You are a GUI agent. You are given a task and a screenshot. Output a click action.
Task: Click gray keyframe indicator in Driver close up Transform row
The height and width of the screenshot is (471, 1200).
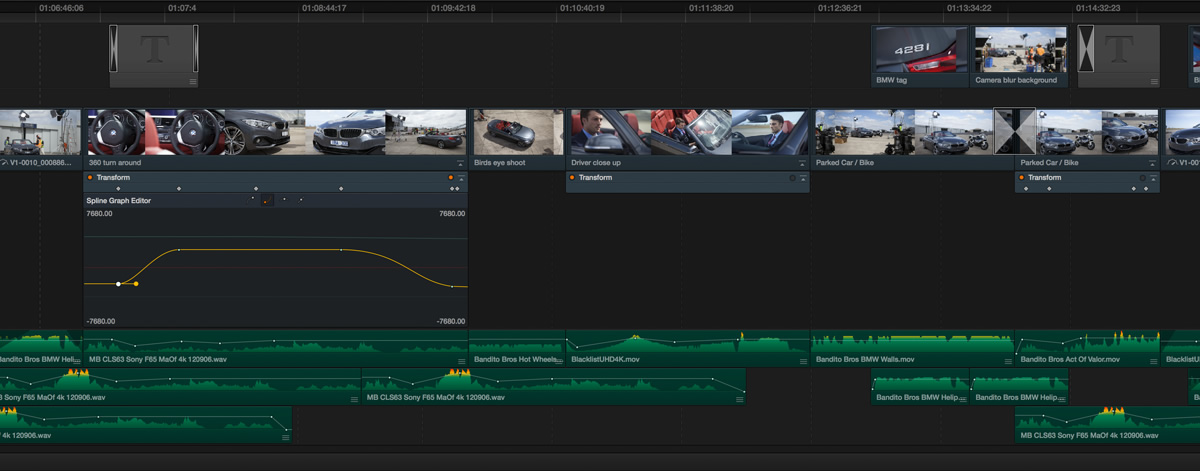(x=792, y=178)
